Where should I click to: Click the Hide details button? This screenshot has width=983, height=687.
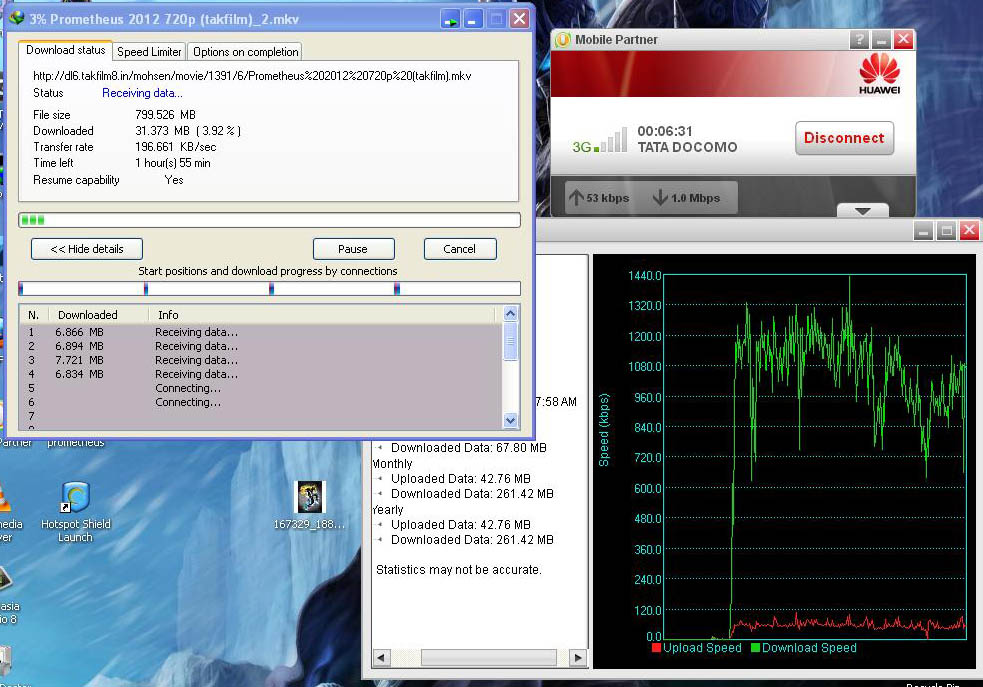click(x=87, y=249)
